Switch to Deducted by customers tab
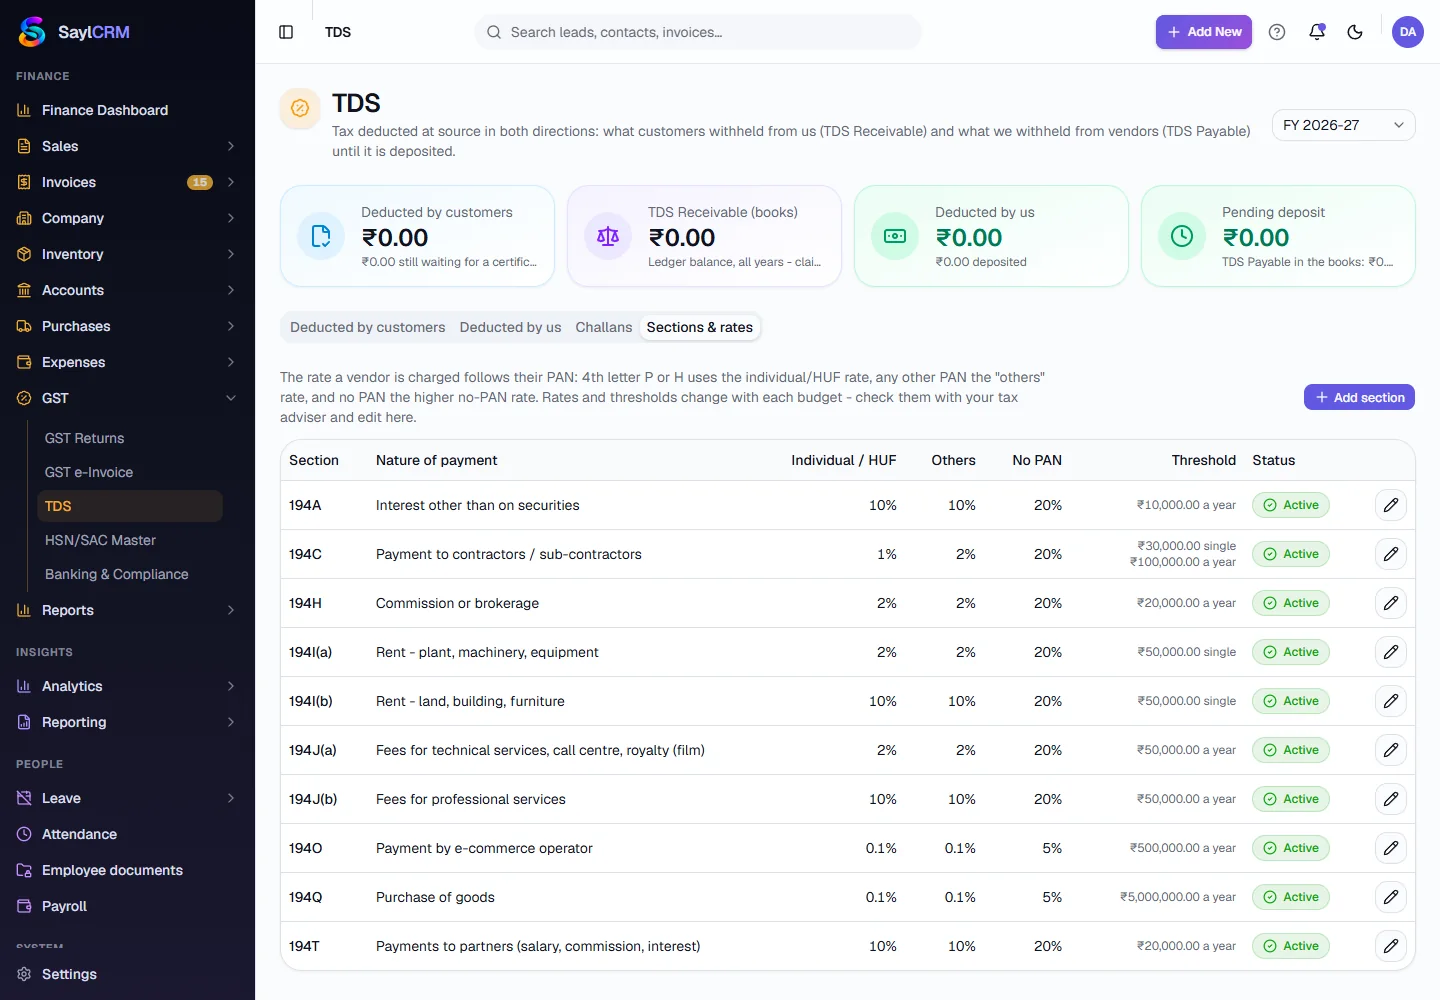Screen dimensions: 1440x1000 pyautogui.click(x=368, y=327)
